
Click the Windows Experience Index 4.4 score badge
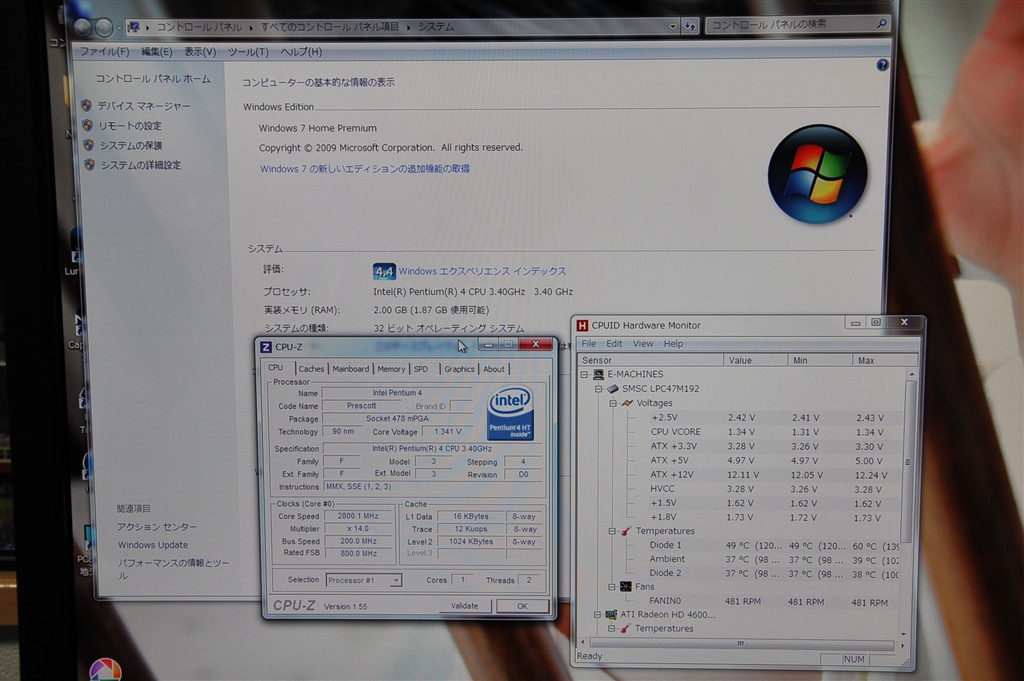click(x=384, y=271)
